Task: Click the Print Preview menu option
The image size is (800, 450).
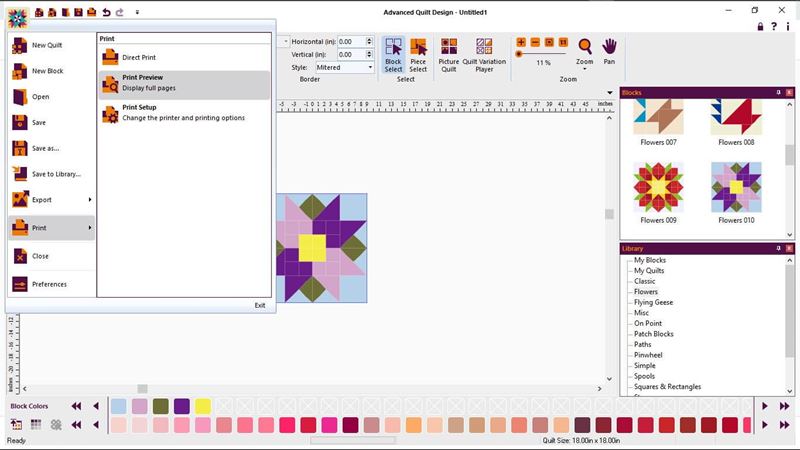Action: click(185, 83)
